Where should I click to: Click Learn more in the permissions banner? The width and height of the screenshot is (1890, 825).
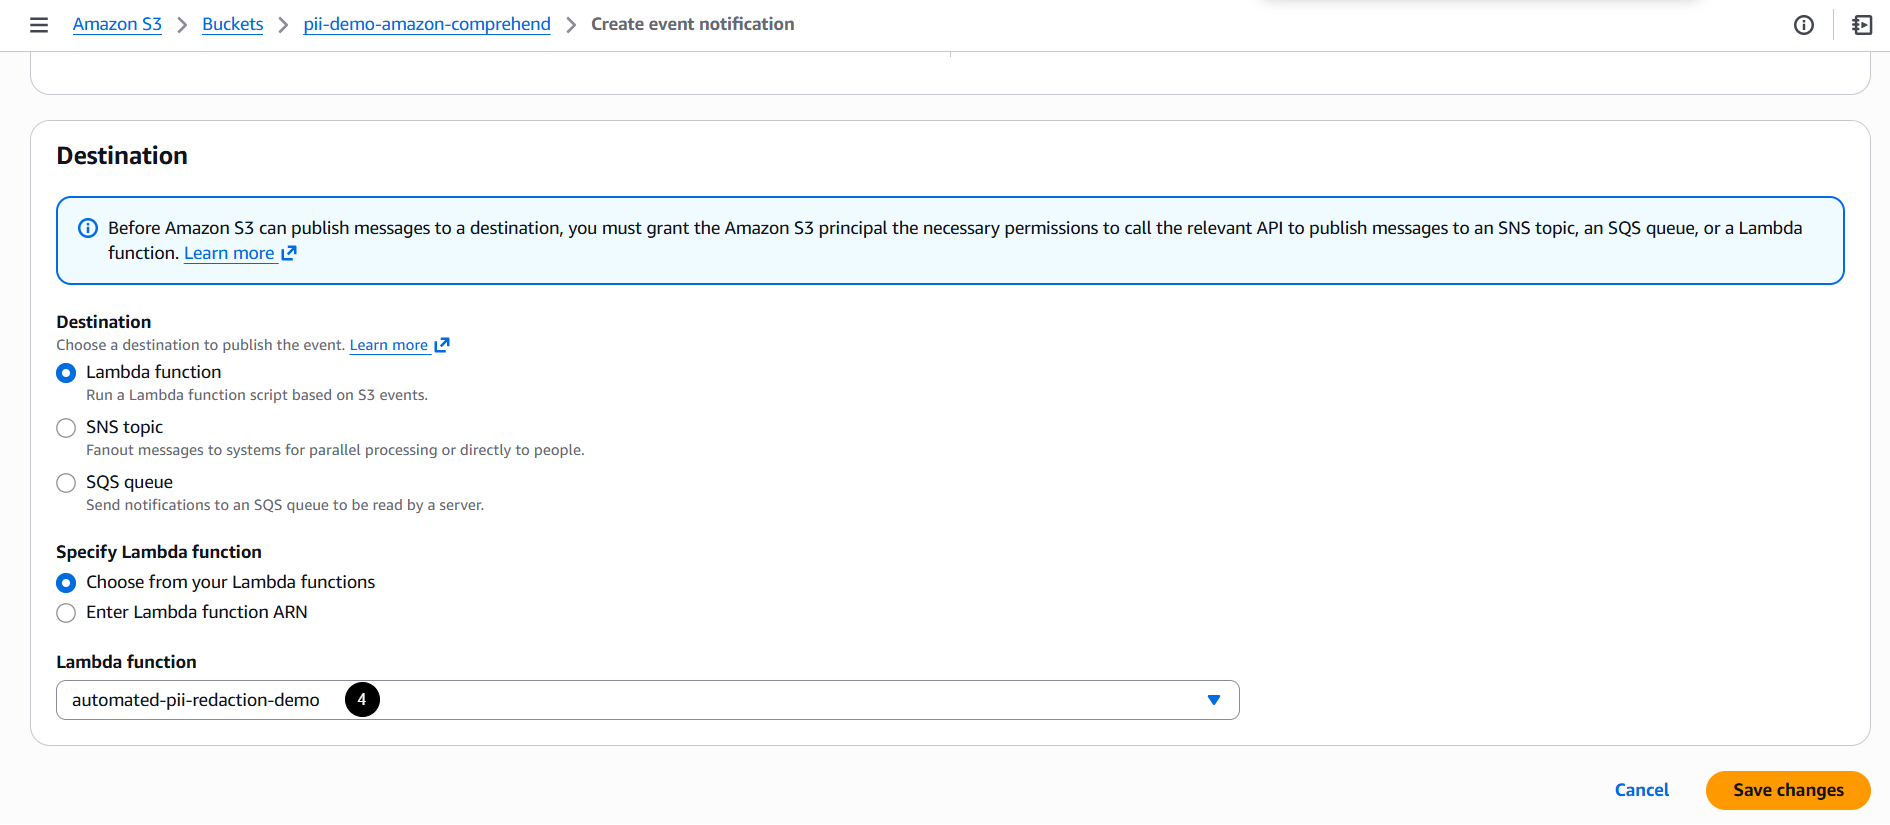pos(229,252)
